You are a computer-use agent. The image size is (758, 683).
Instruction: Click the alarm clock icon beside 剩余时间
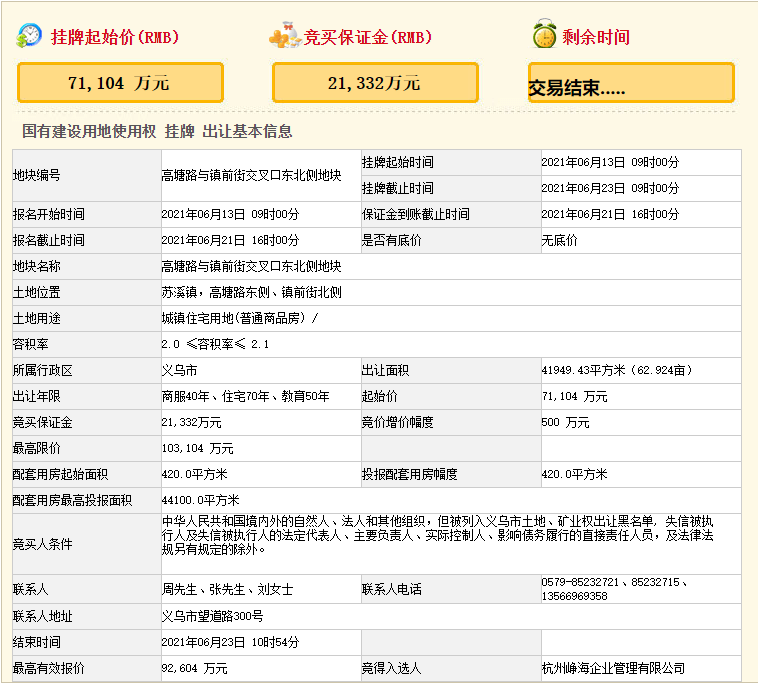pyautogui.click(x=545, y=34)
